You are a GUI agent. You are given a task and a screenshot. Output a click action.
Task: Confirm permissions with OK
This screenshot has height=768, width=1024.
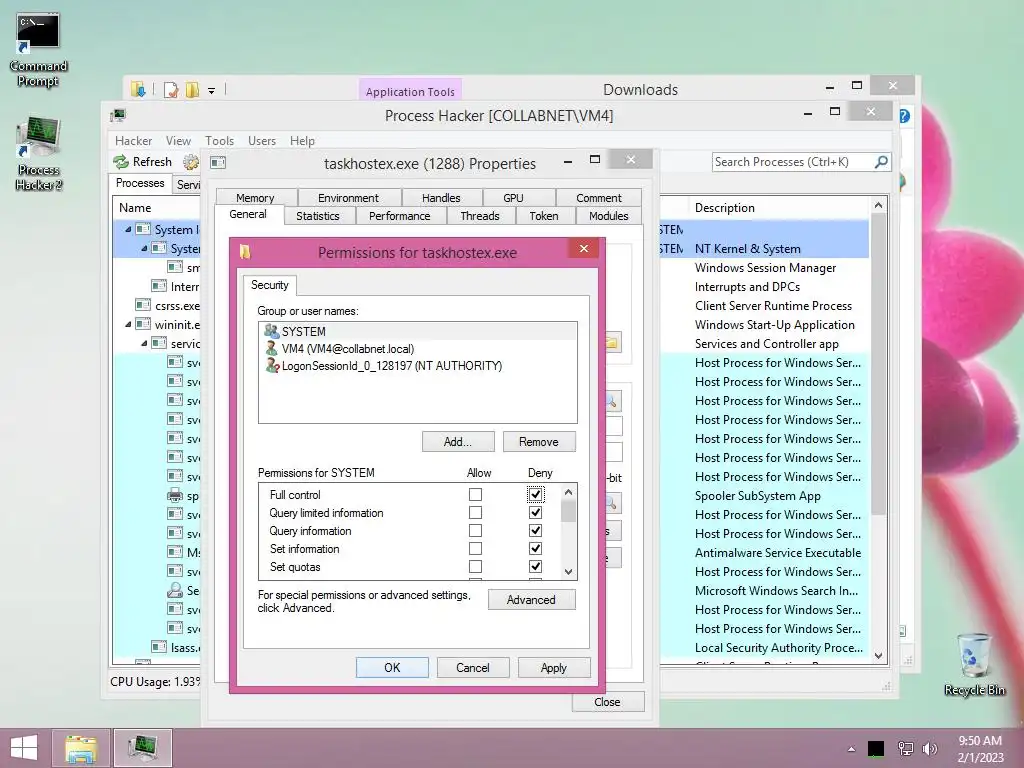click(392, 667)
